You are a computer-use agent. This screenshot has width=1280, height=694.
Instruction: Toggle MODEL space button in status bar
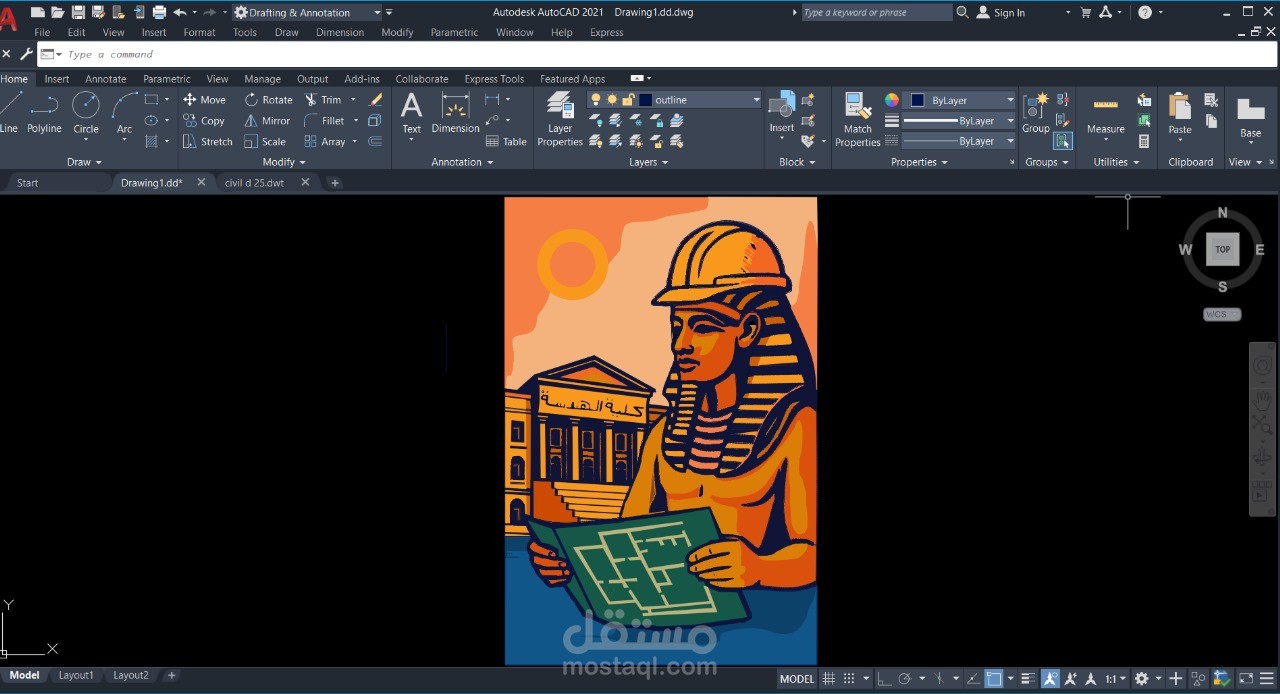point(797,679)
